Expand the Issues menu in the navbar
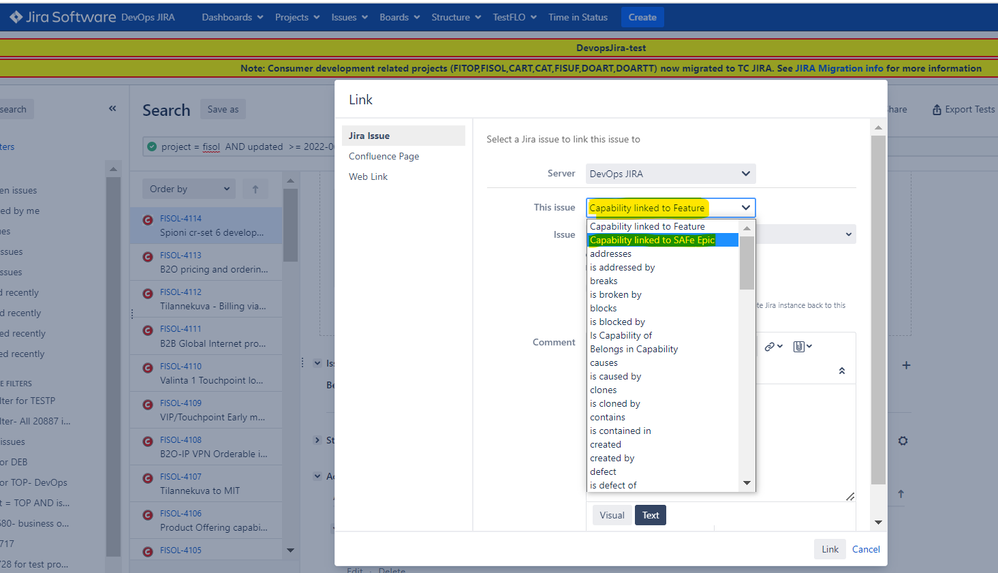Viewport: 998px width, 573px height. point(349,17)
